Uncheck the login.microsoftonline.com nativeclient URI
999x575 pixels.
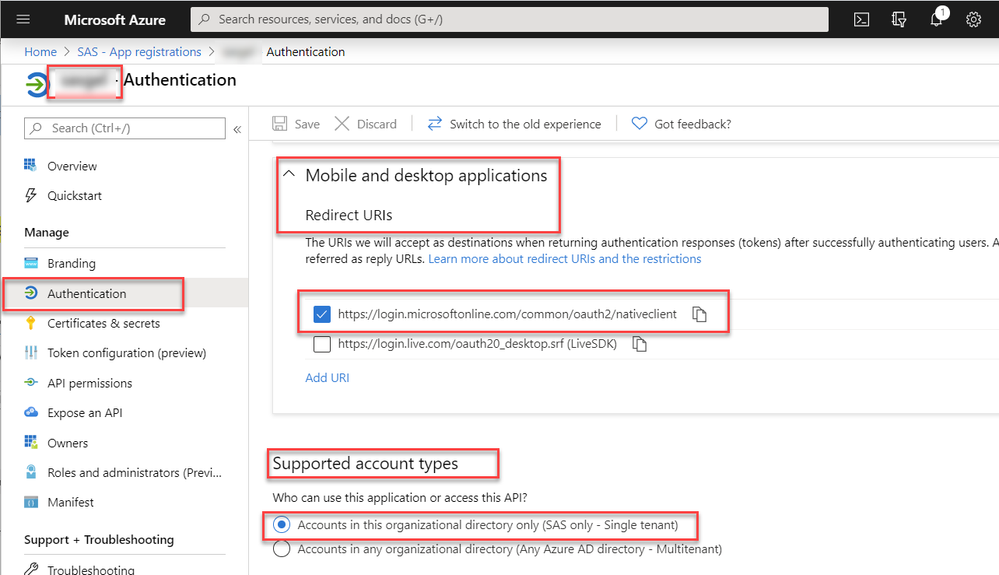click(322, 314)
